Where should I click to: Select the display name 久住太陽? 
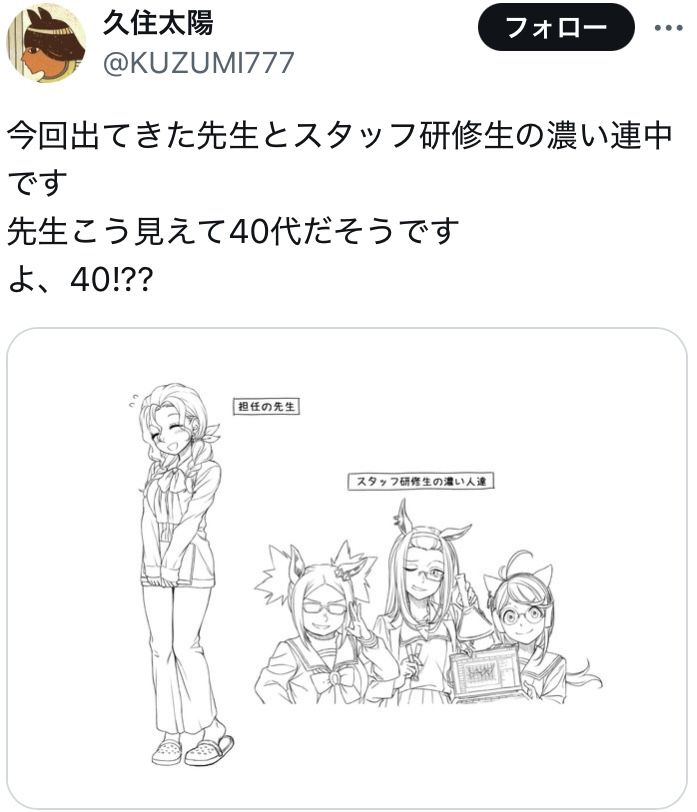pos(158,23)
